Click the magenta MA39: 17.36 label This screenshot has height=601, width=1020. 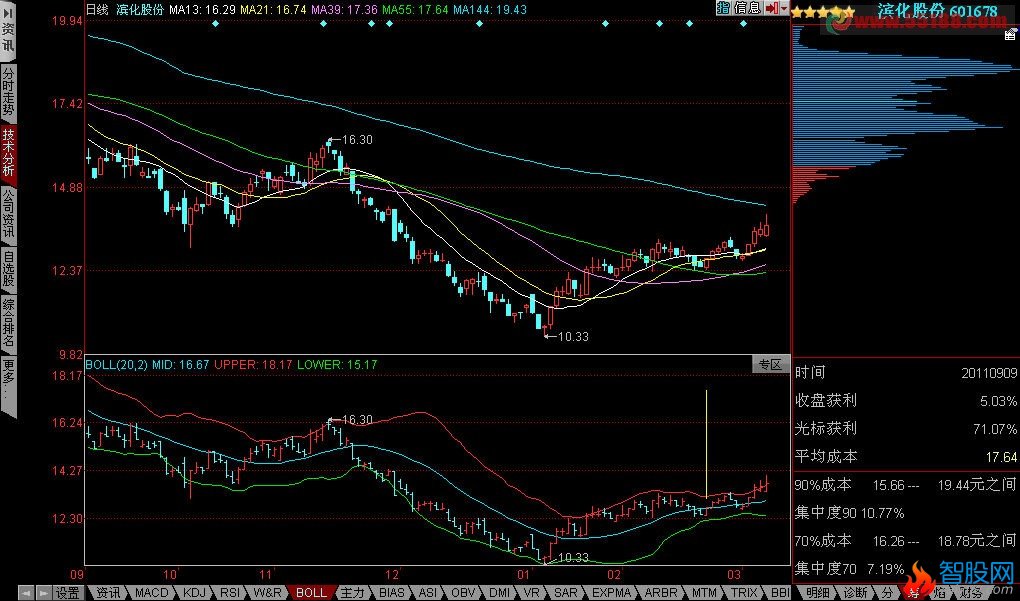coord(344,9)
